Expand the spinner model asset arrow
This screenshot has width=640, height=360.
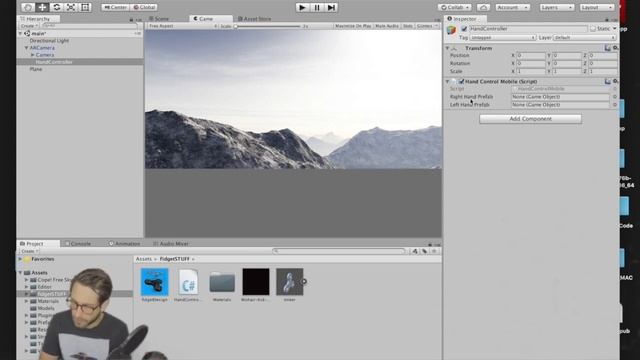304,281
